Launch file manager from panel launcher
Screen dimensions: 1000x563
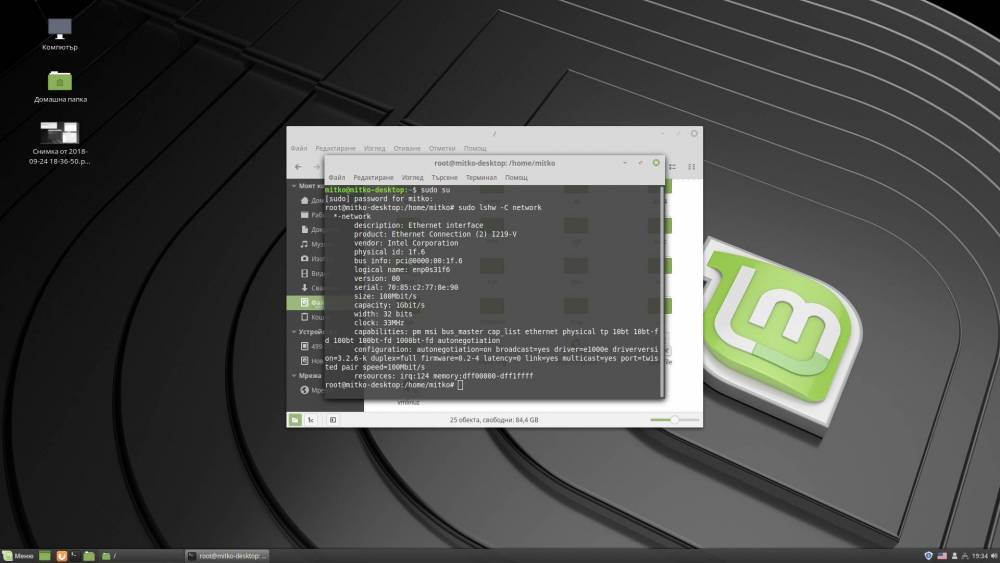(89, 556)
